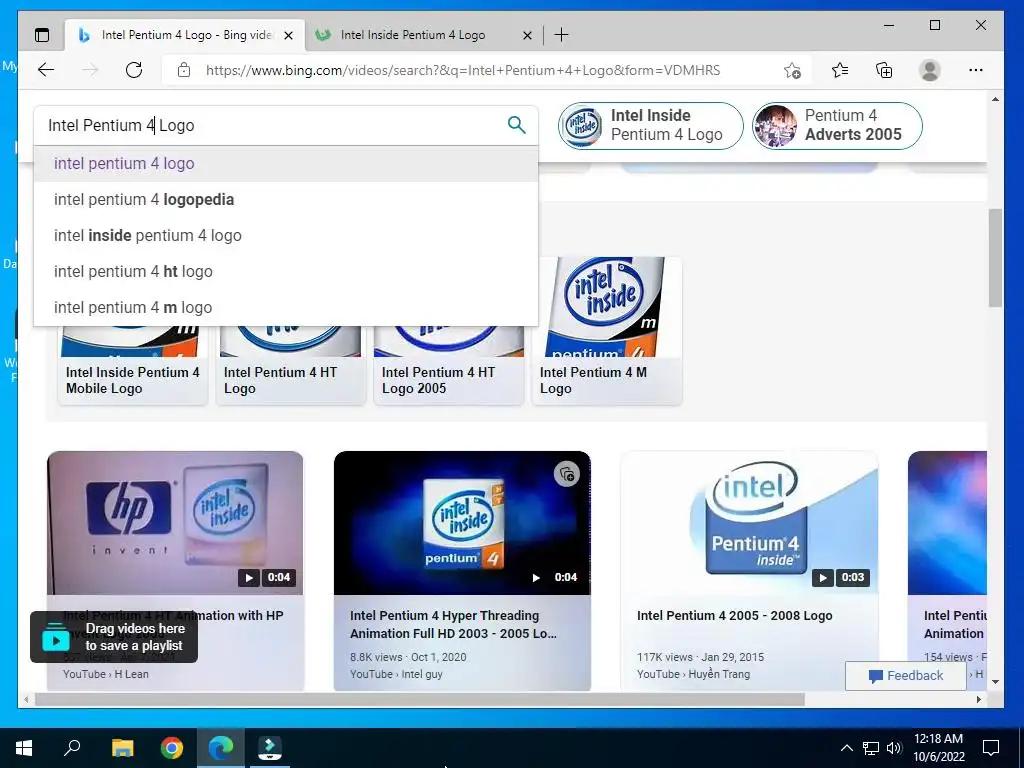
Task: Open the Collections panel
Action: (884, 70)
